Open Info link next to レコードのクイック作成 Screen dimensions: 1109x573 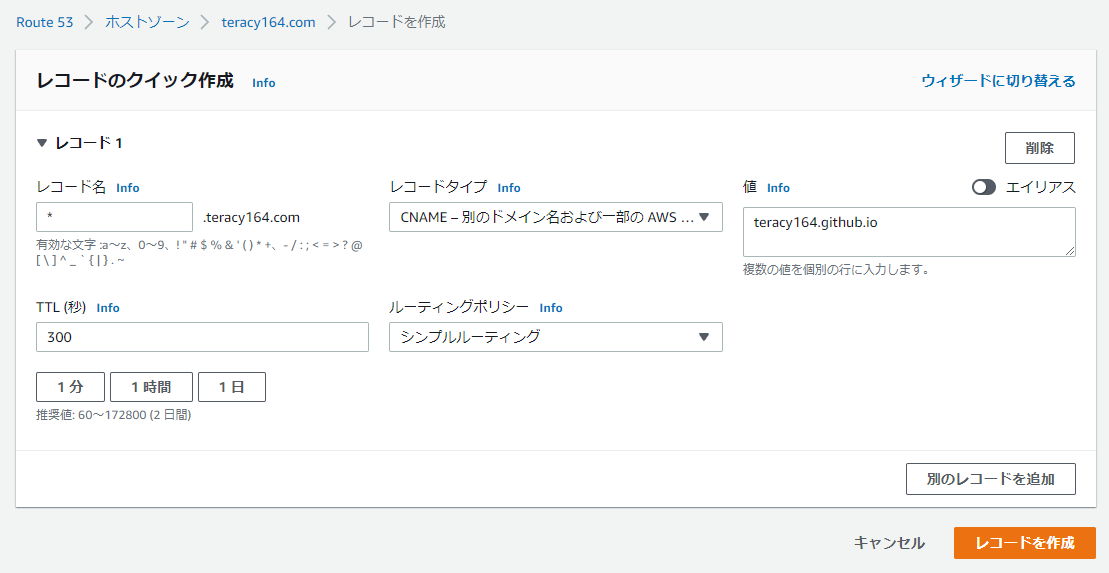pos(264,83)
